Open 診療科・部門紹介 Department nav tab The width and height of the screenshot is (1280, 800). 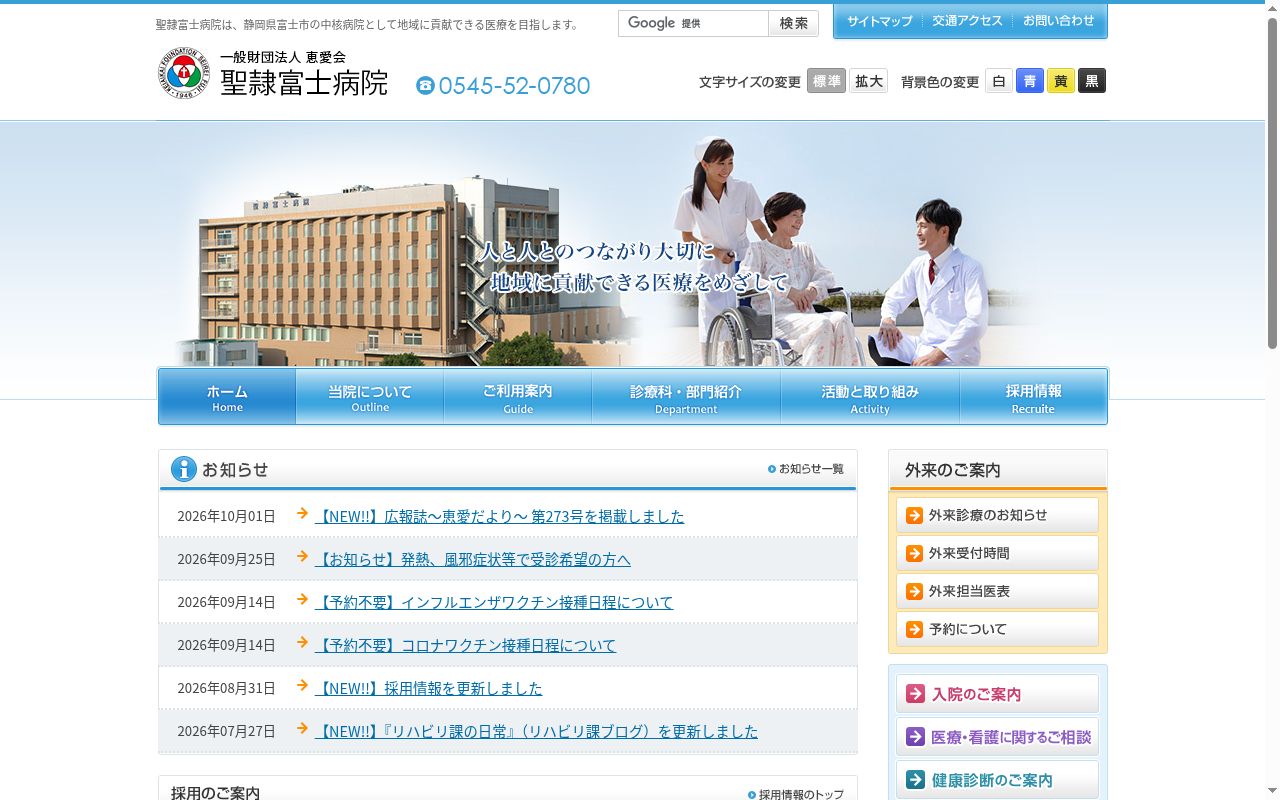pyautogui.click(x=686, y=397)
